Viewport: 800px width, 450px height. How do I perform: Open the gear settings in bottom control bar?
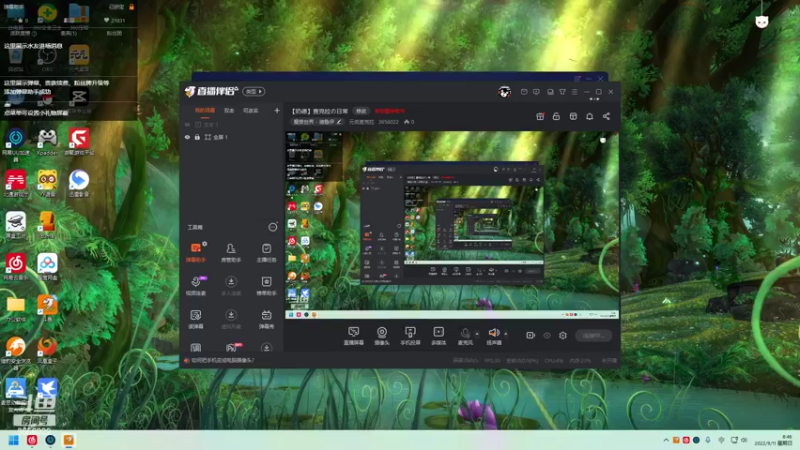click(x=563, y=335)
